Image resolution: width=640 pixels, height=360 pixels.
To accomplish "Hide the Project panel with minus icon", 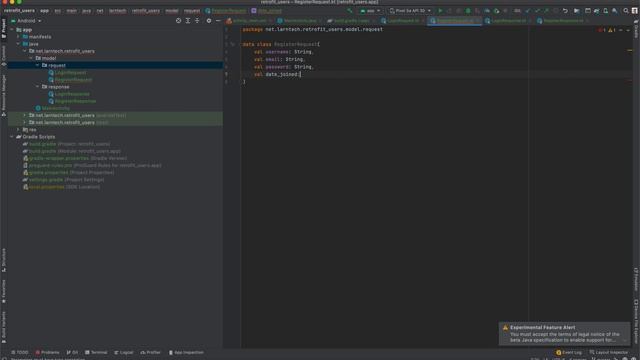I will click(x=218, y=20).
